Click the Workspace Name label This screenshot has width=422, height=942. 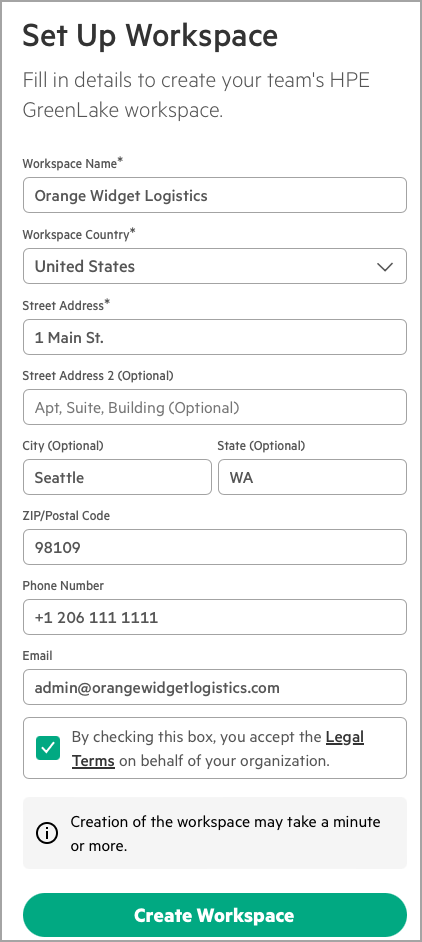click(x=72, y=163)
